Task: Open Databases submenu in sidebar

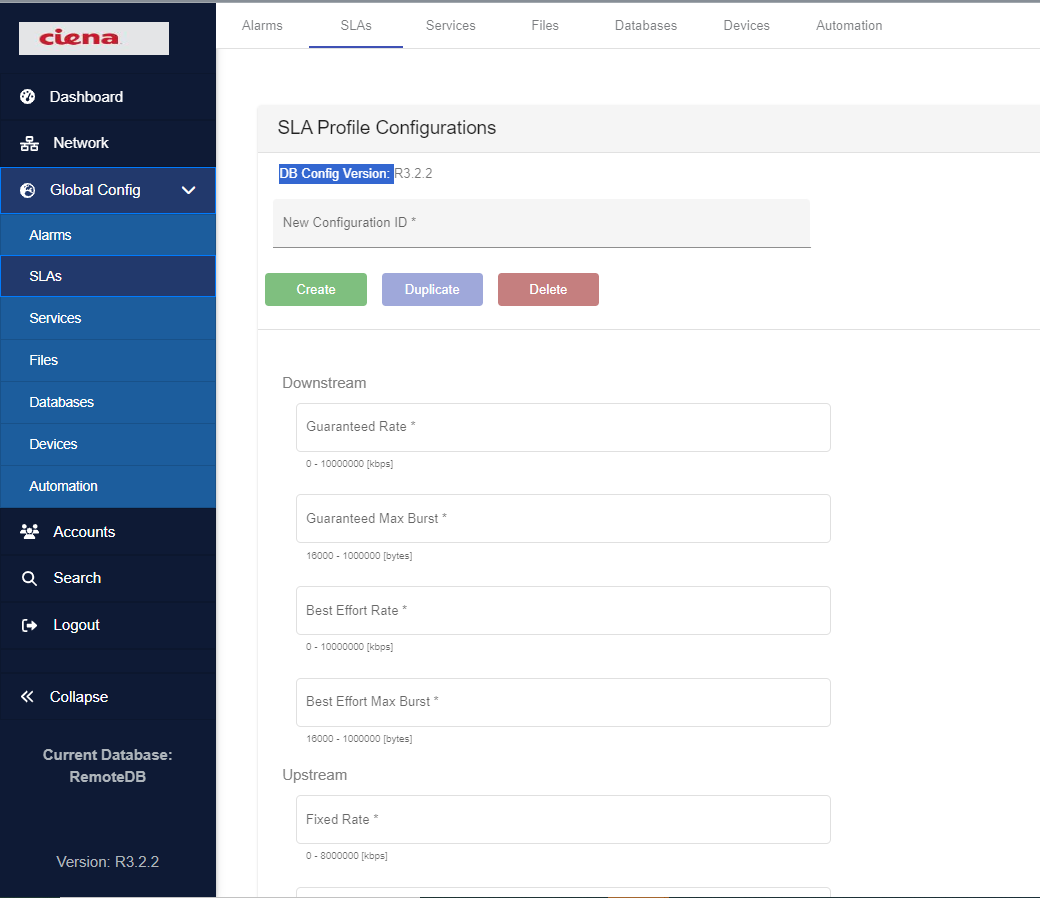Action: (108, 402)
